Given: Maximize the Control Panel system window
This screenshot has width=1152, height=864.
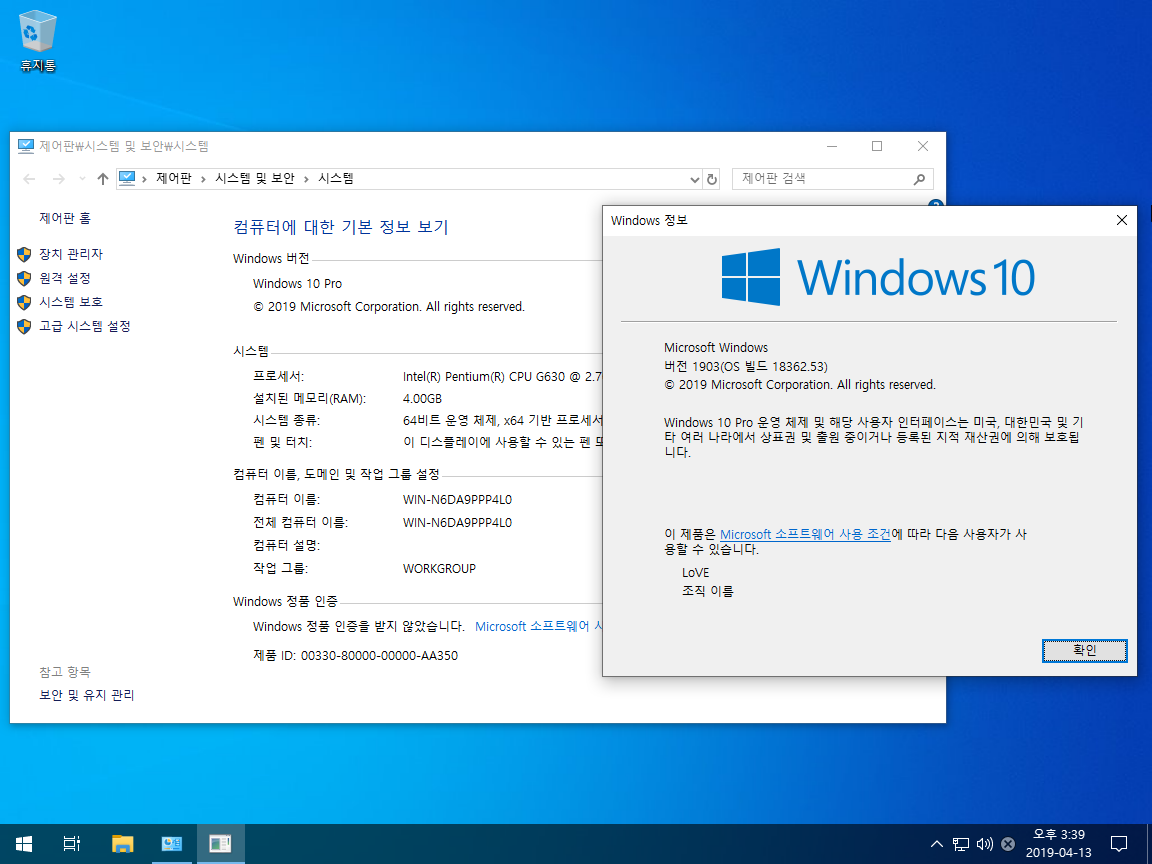Looking at the screenshot, I should coord(876,146).
